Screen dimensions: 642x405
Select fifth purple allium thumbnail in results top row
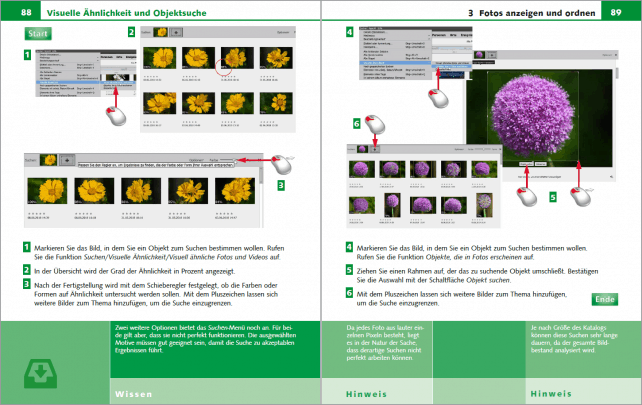tap(484, 169)
